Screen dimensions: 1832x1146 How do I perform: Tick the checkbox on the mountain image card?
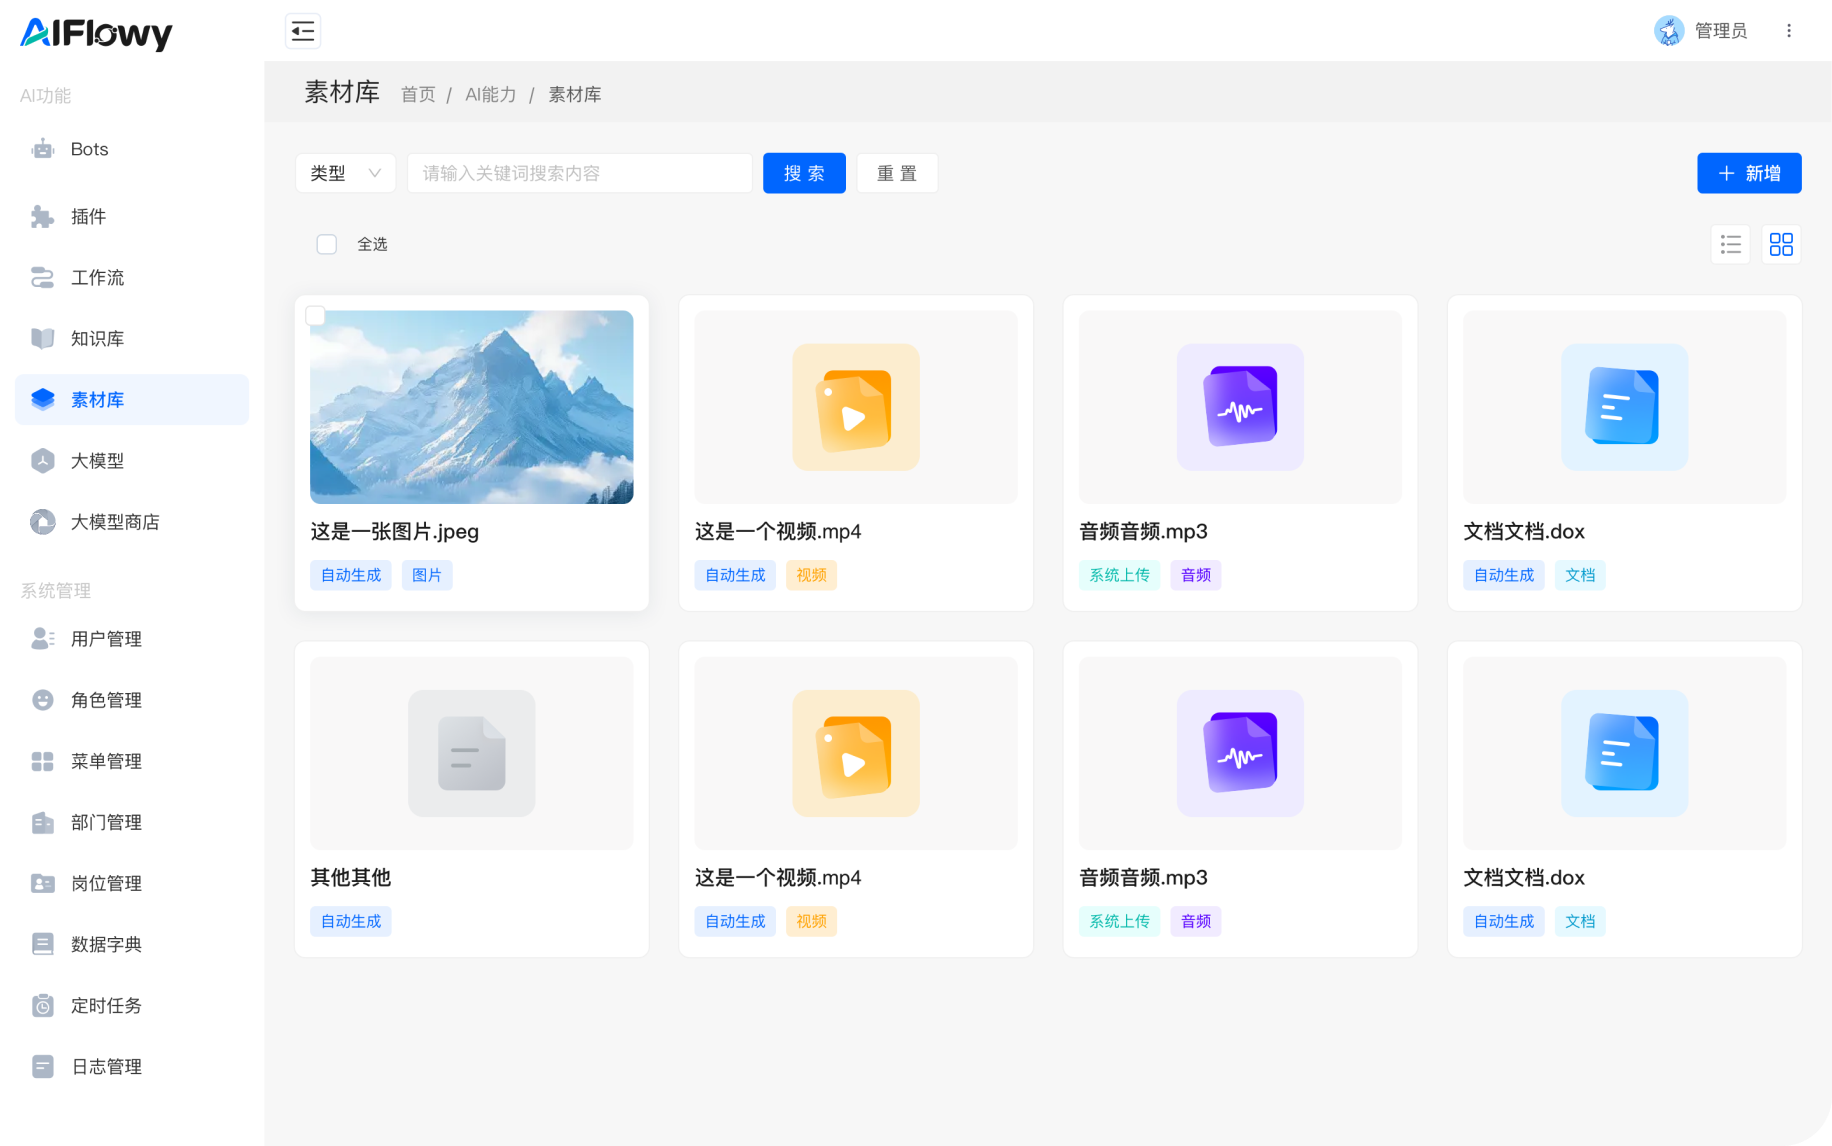pos(315,314)
